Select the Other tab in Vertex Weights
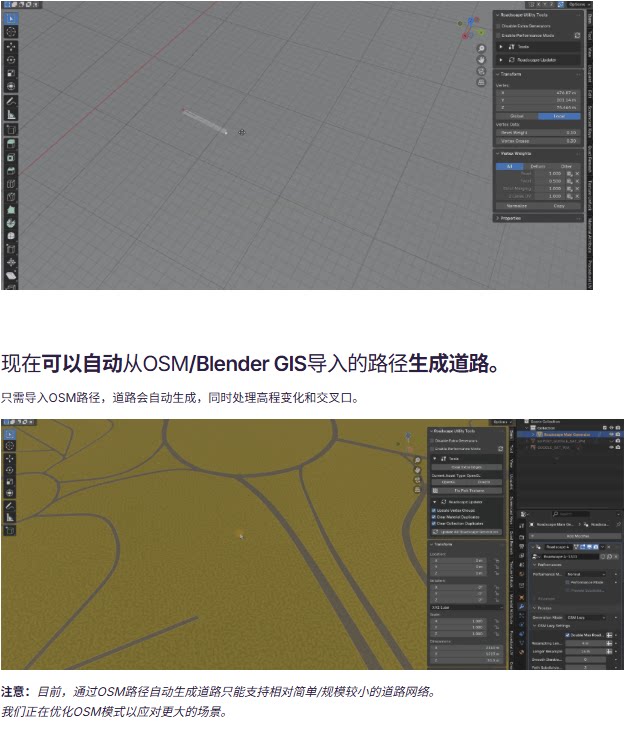 pyautogui.click(x=566, y=166)
